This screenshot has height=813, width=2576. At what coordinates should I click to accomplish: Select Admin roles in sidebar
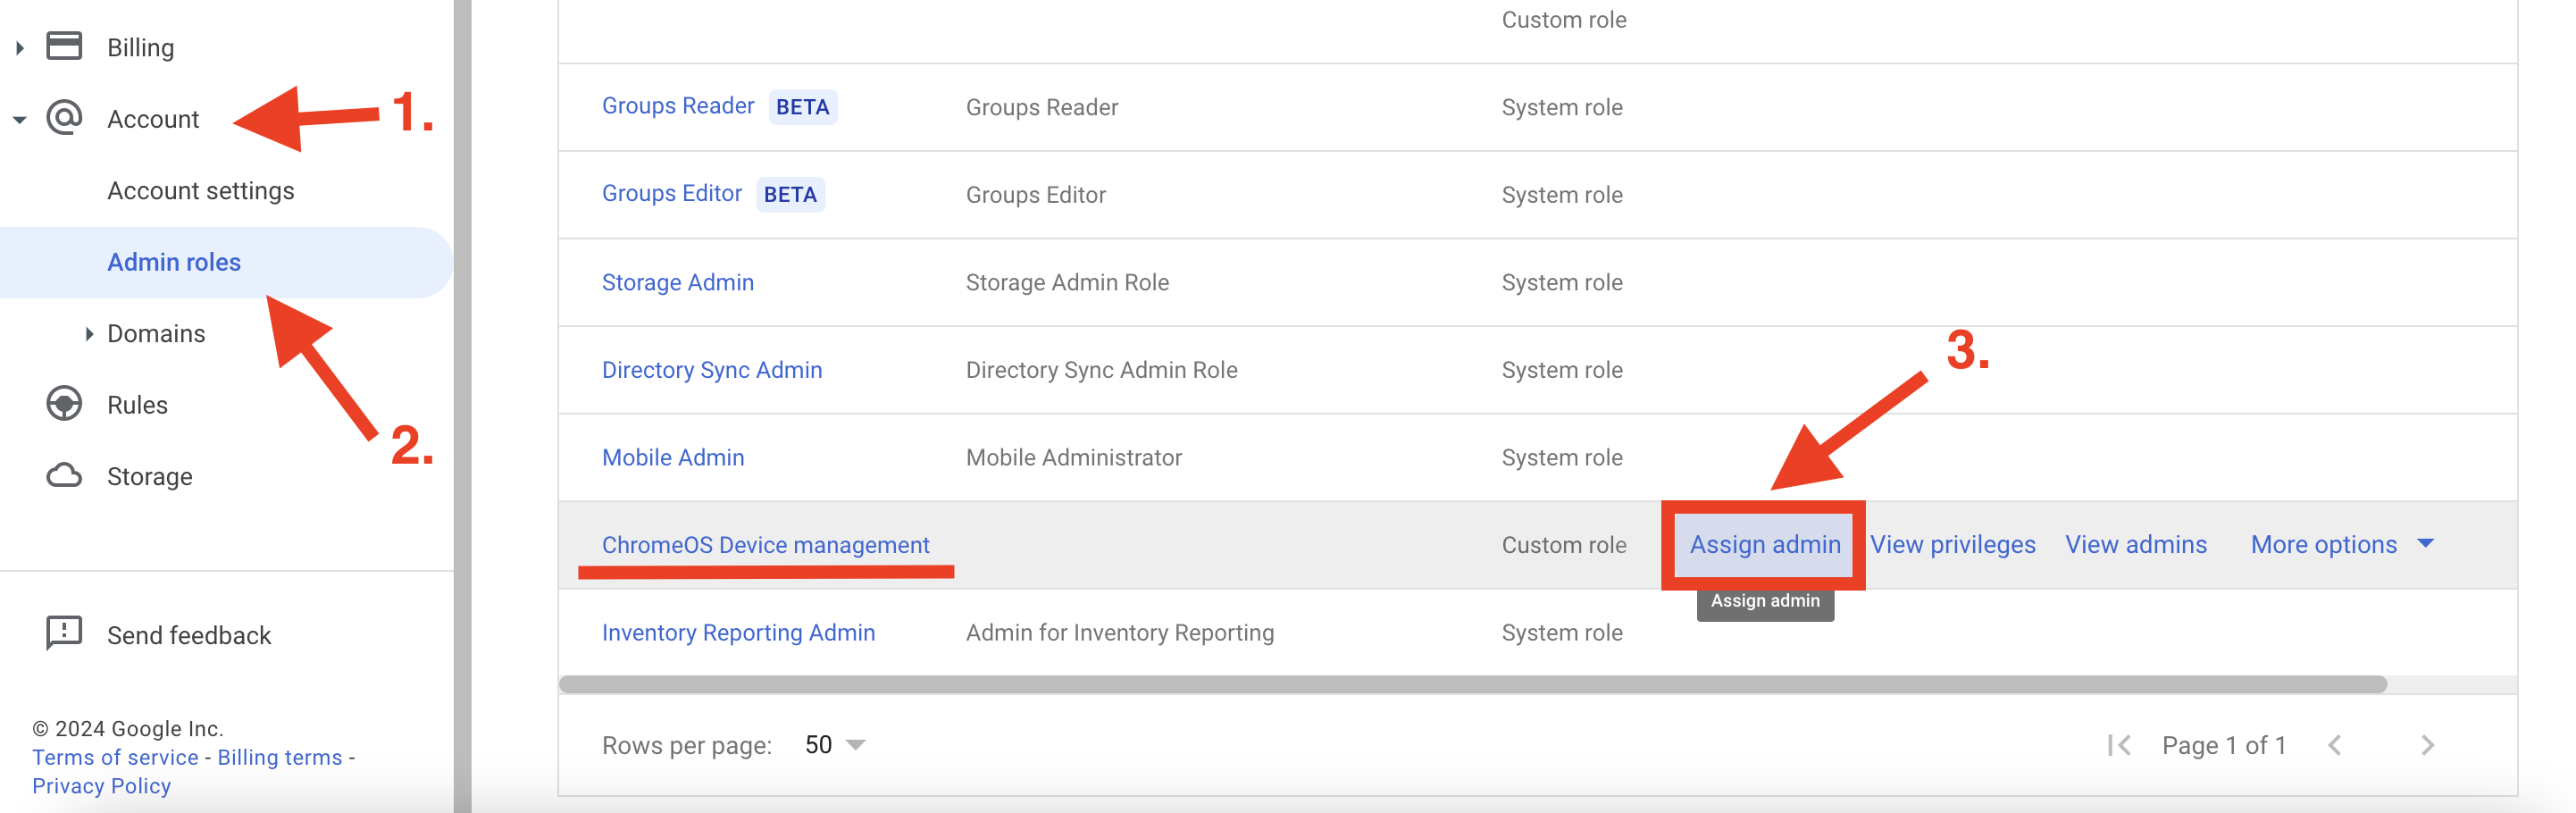(174, 262)
